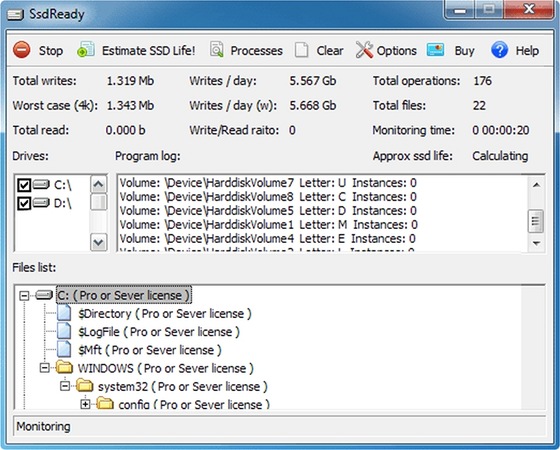The height and width of the screenshot is (450, 560).
Task: Click Drives list scroll down arrow
Action: click(99, 243)
